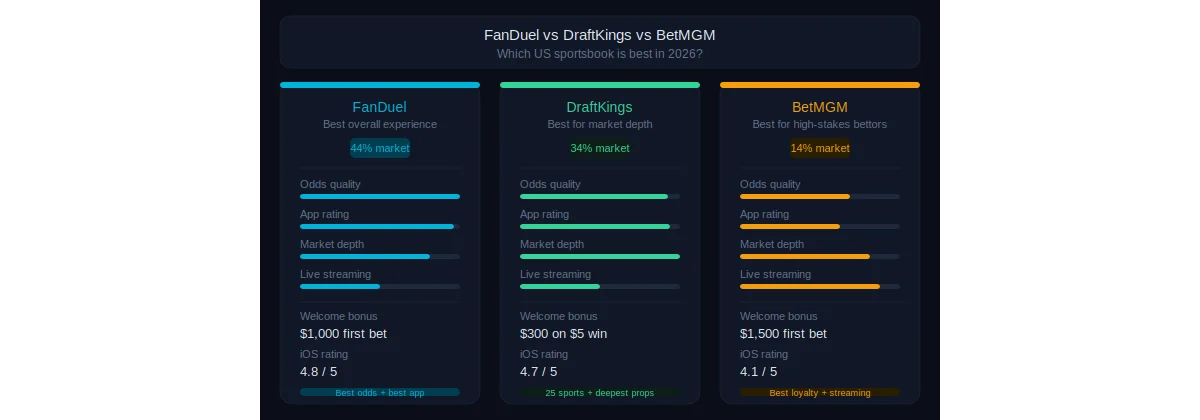
Task: Click FanDuel's 'iOS rating' label
Action: pos(324,354)
